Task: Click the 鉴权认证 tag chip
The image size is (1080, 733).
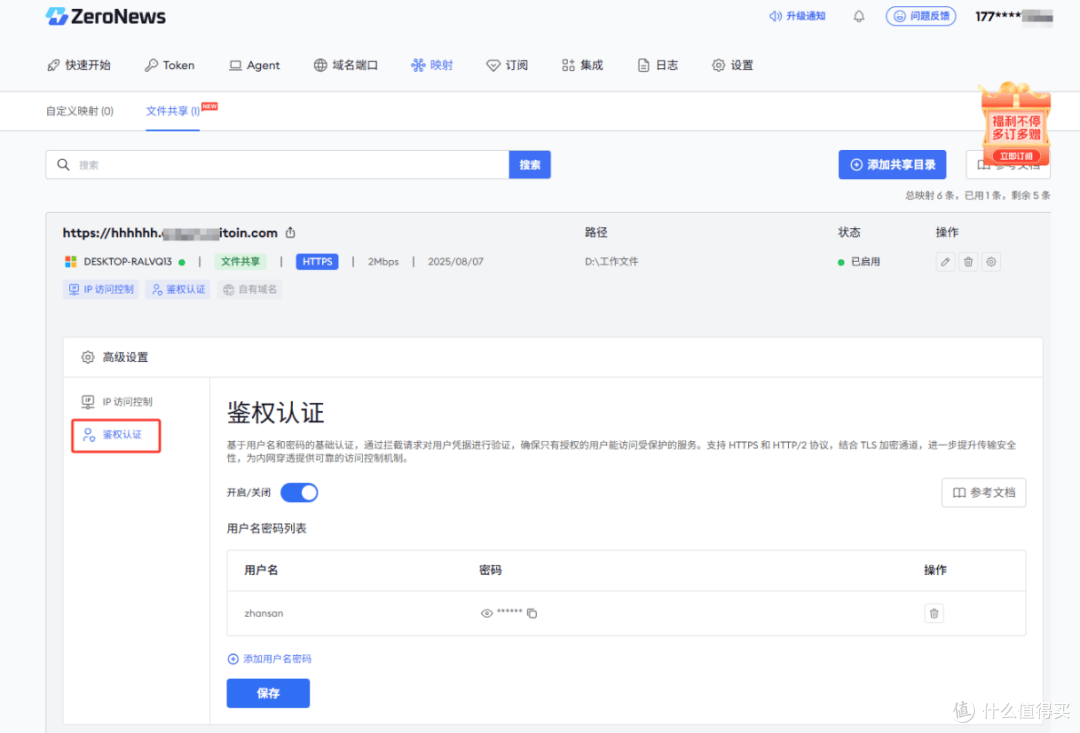Action: [x=178, y=289]
